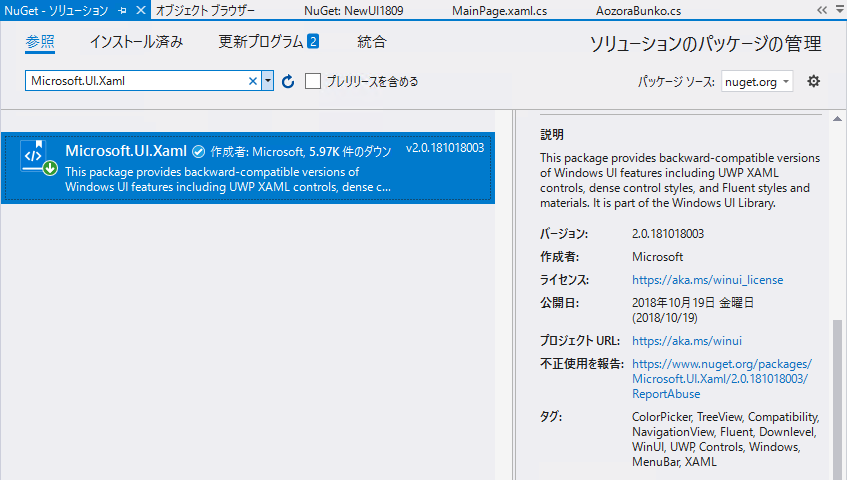The height and width of the screenshot is (480, 847).
Task: Open the オブジェクト ブラウザー document tab
Action: 205,11
